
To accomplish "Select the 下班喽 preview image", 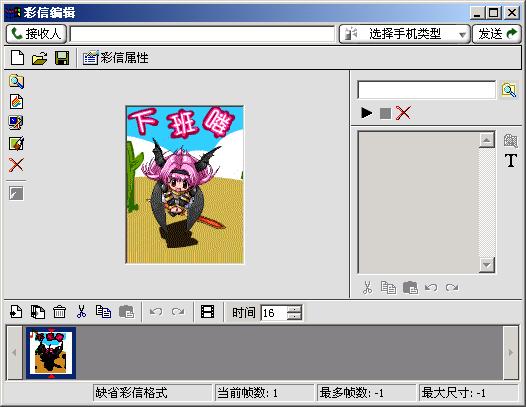I will [185, 185].
